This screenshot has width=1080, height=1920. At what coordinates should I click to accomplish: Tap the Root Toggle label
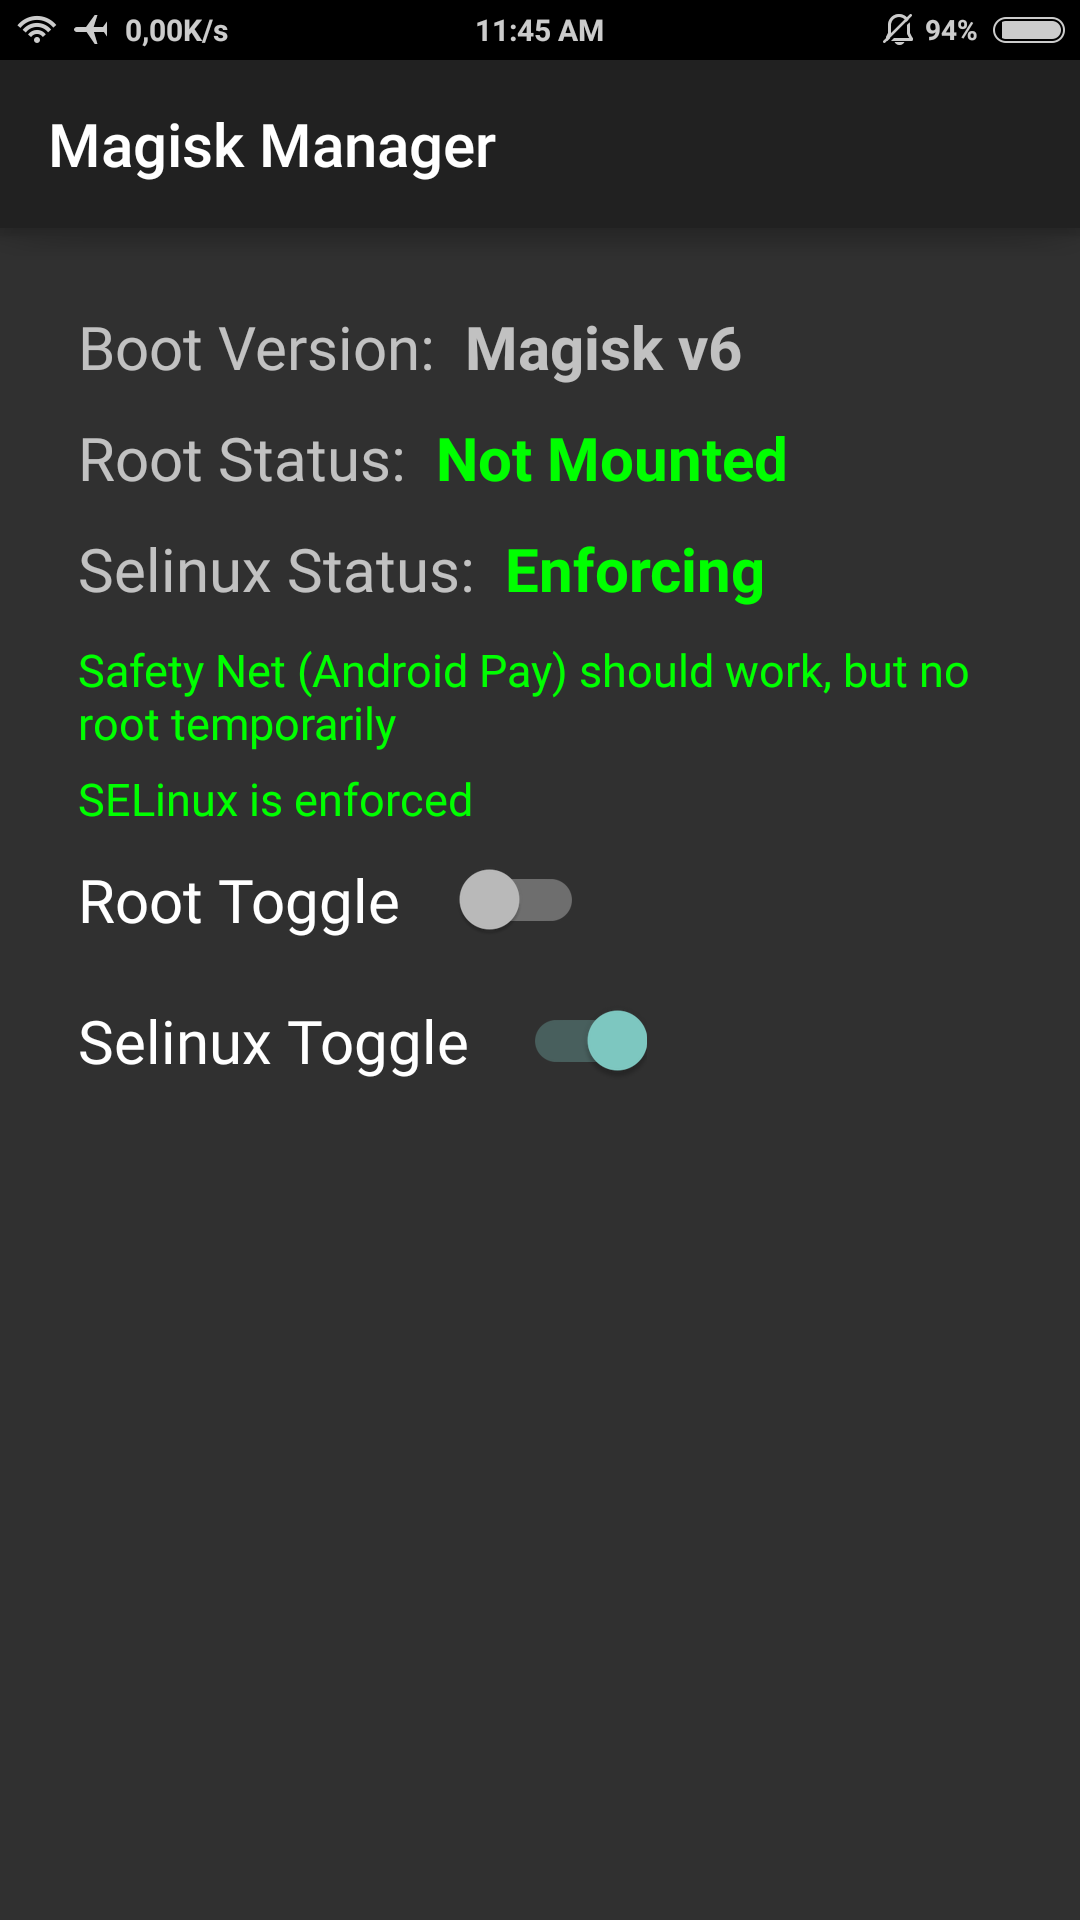[x=239, y=903]
